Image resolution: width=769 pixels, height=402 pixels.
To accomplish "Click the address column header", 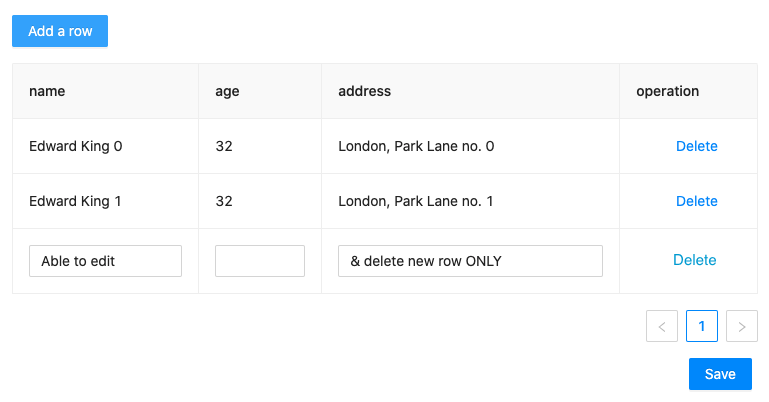I will 364,91.
